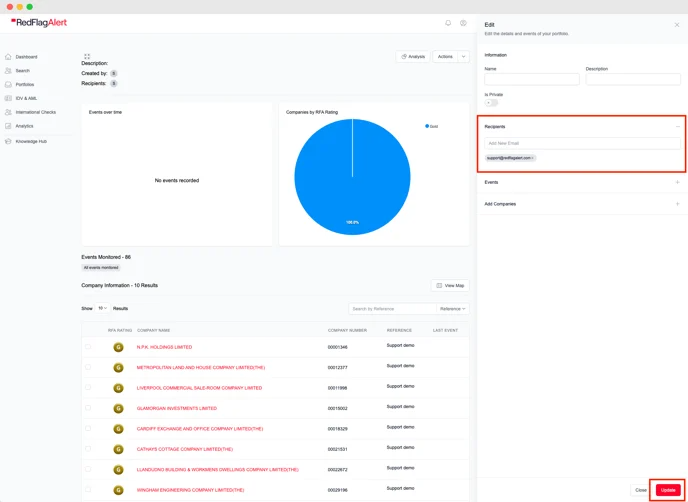The image size is (688, 502).
Task: Tick checkbox for Liverpool Commercial Sale-Room Company
Action: [x=88, y=387]
